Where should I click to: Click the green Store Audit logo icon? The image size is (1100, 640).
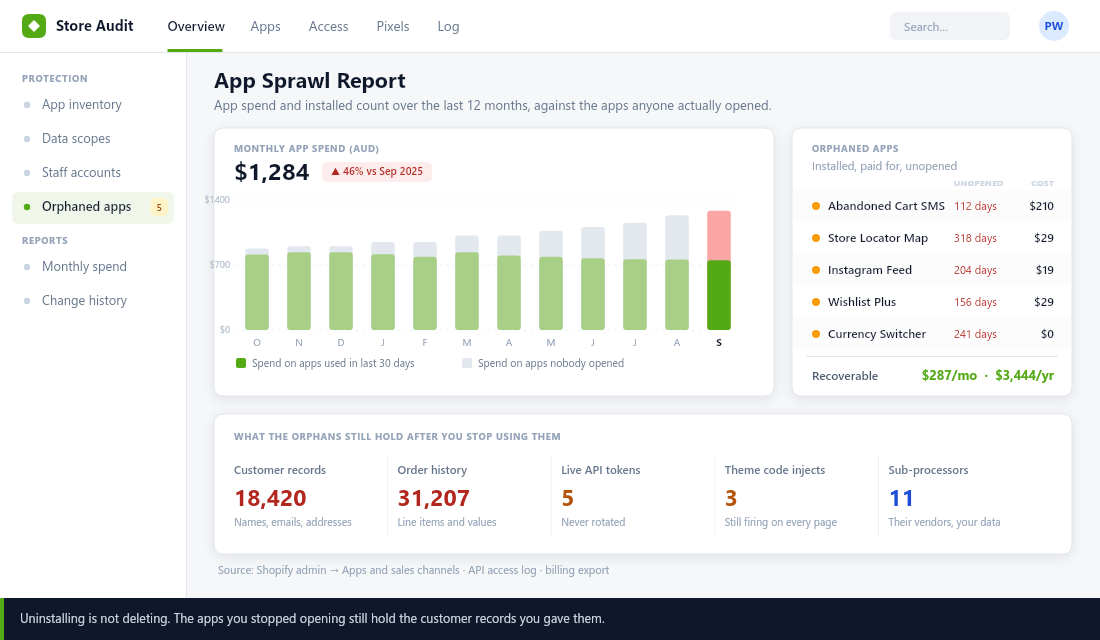[x=34, y=26]
